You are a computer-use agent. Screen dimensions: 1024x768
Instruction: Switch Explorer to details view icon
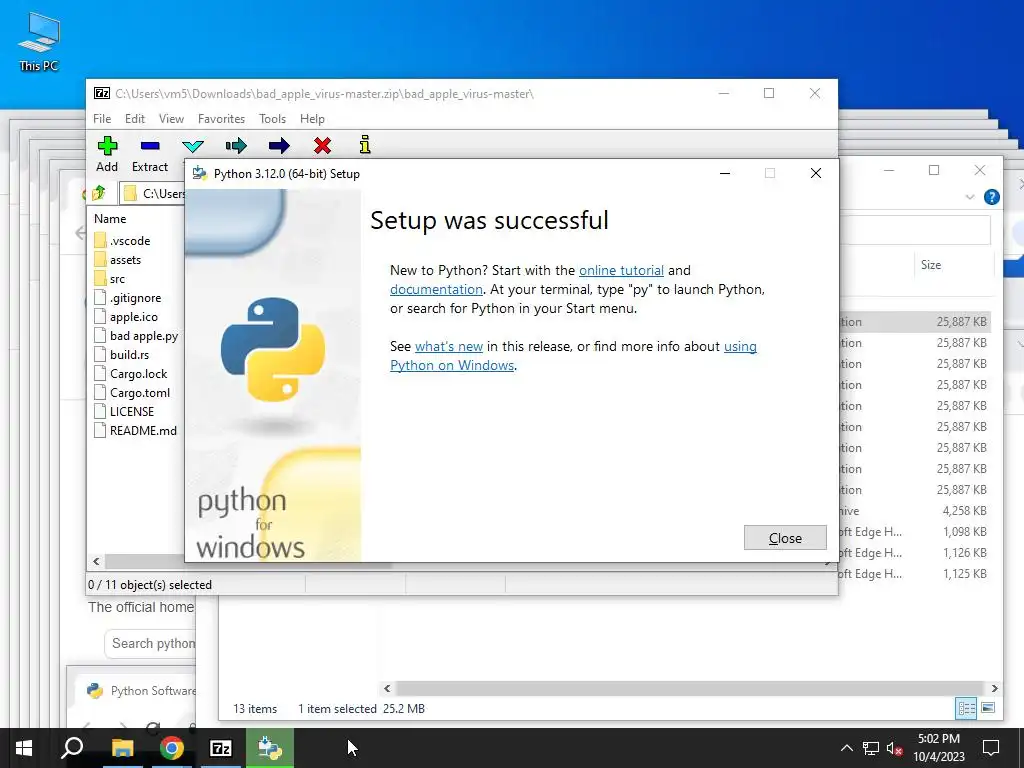point(966,708)
